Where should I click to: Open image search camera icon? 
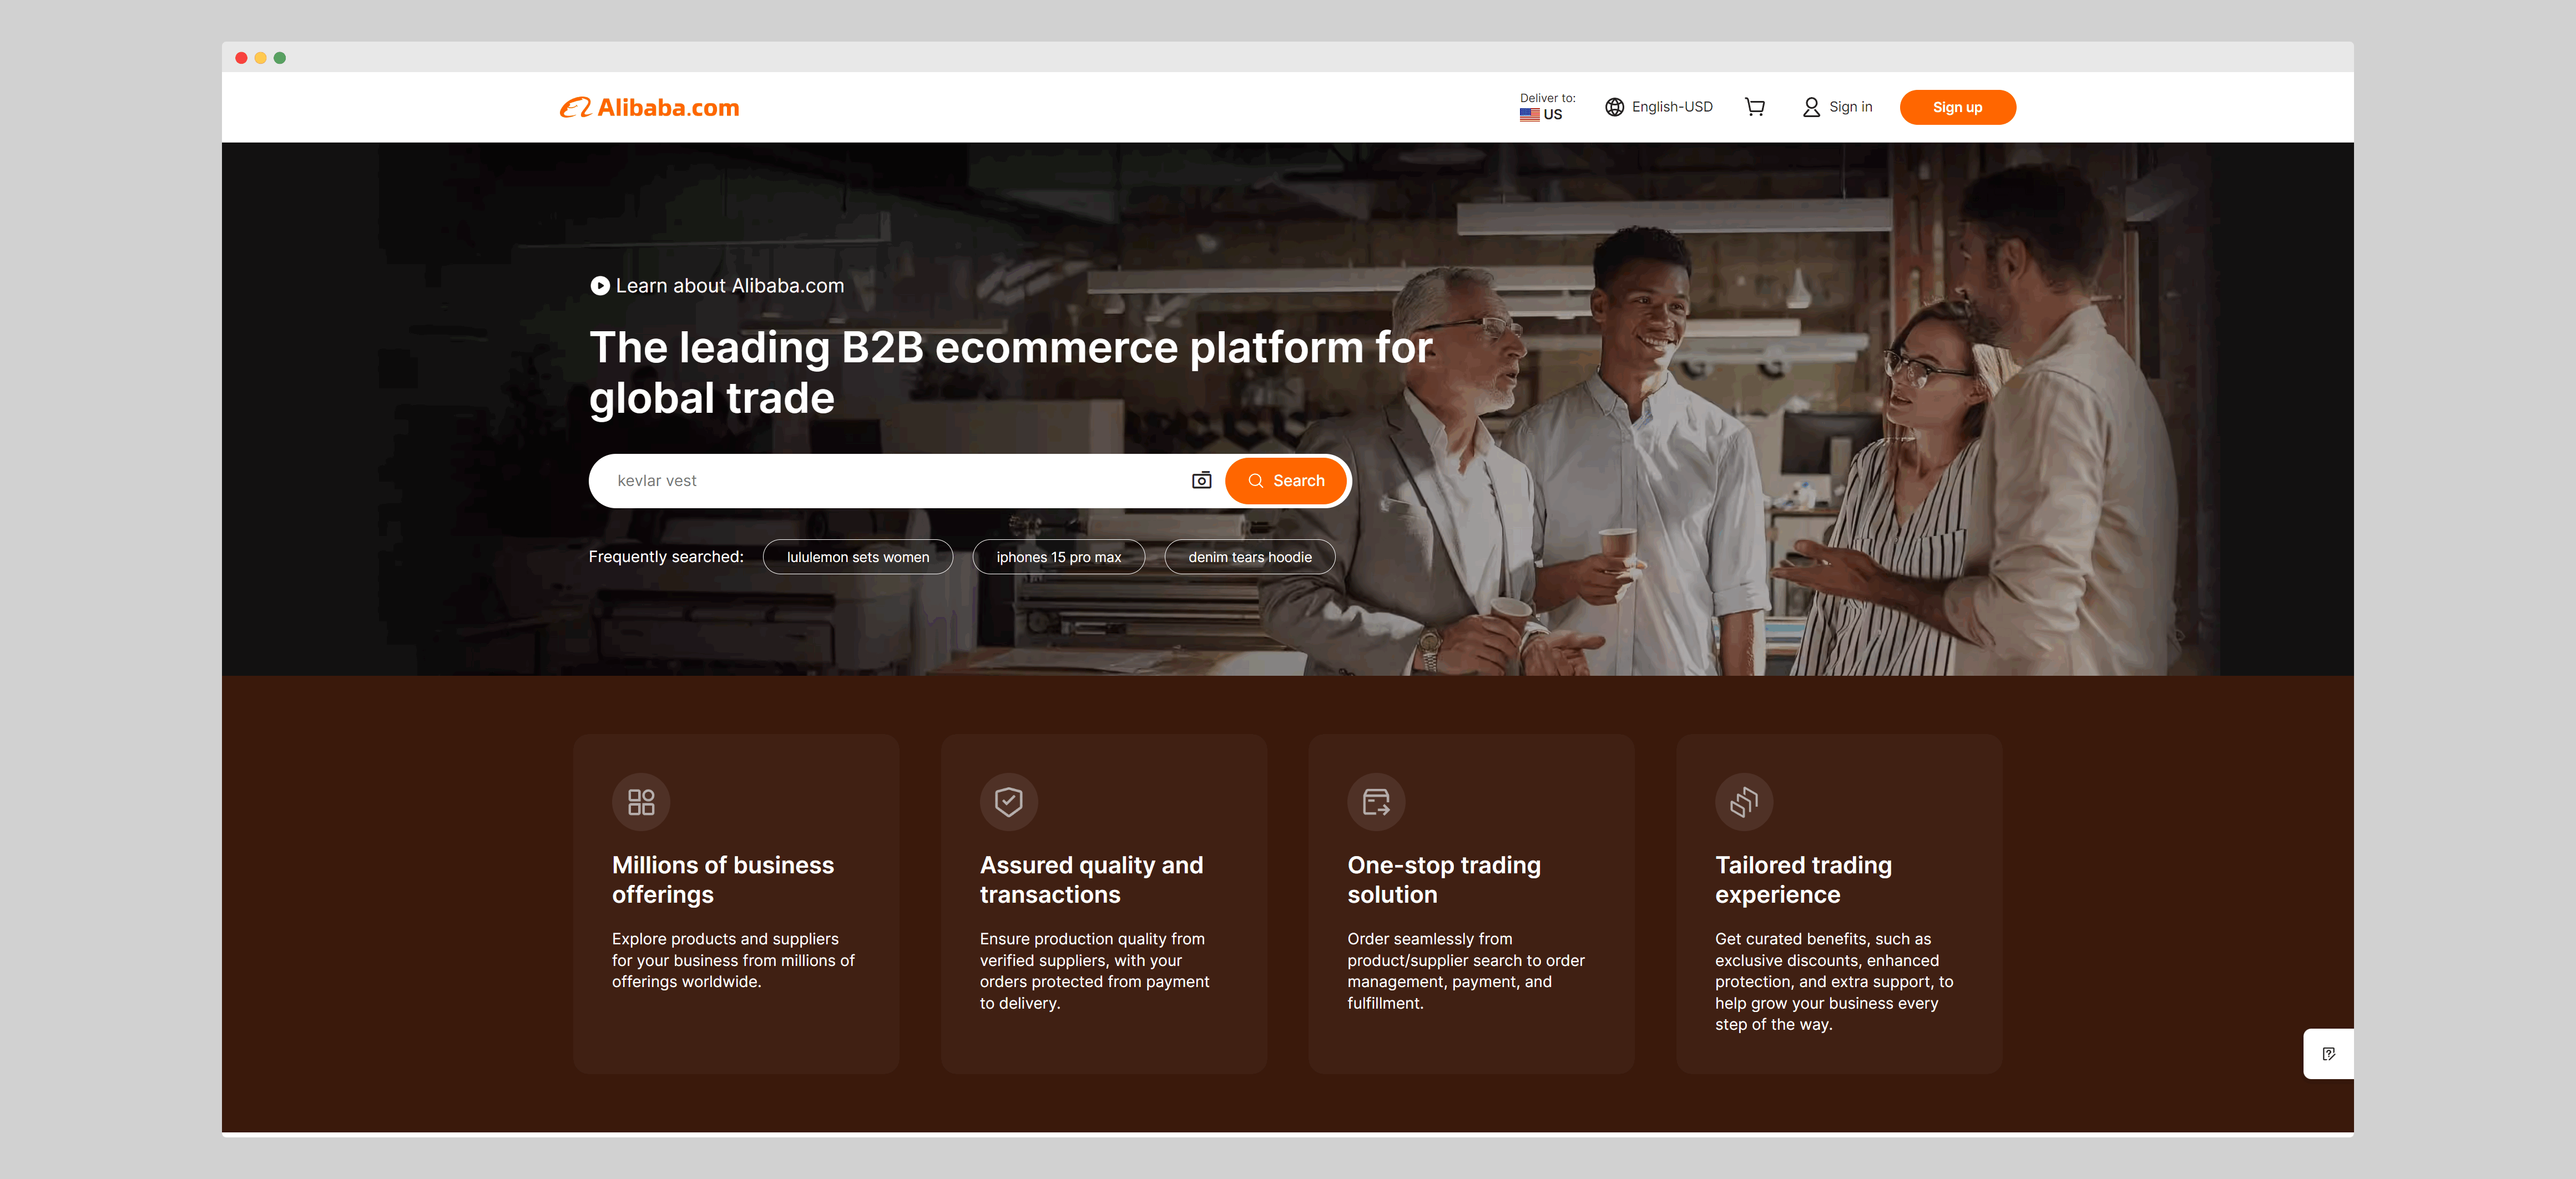coord(1201,481)
